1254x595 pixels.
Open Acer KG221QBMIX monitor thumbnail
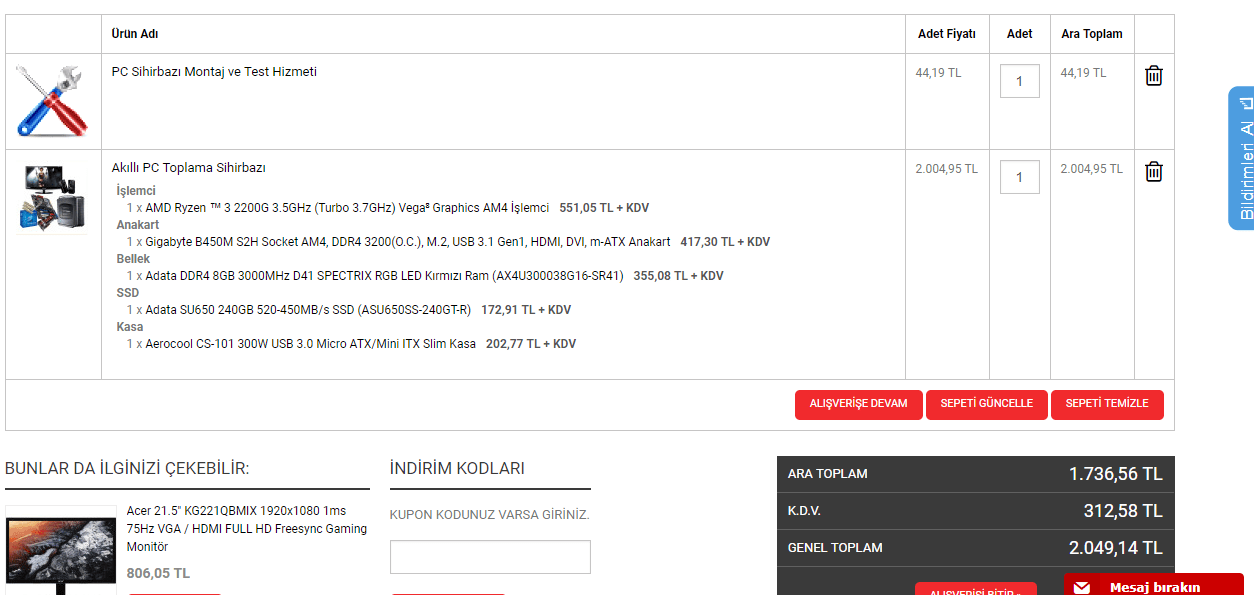point(61,550)
